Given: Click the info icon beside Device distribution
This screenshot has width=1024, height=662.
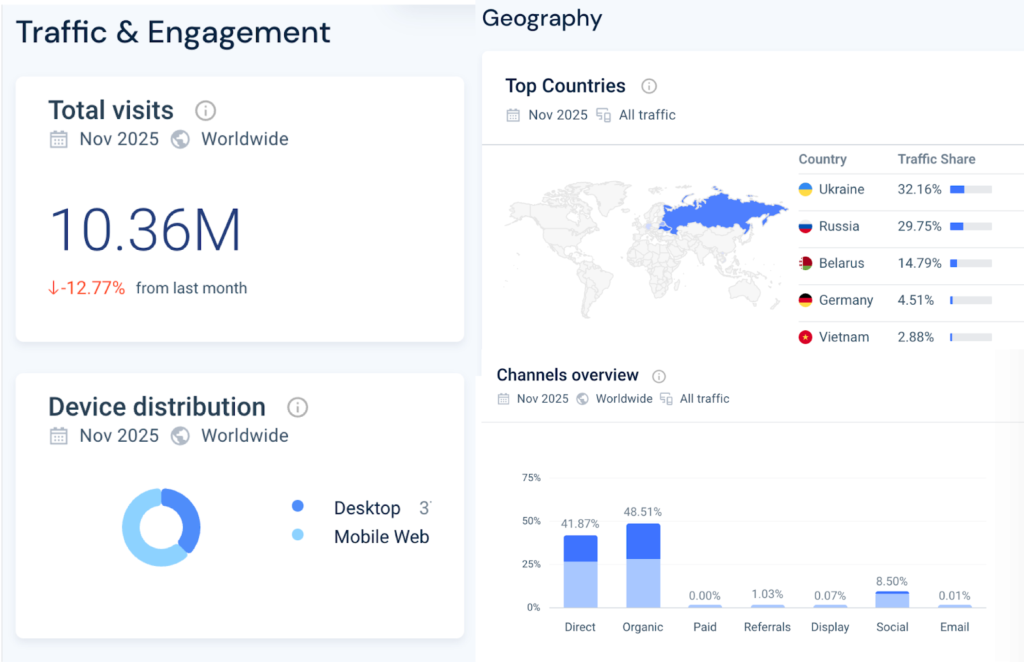Looking at the screenshot, I should (297, 407).
